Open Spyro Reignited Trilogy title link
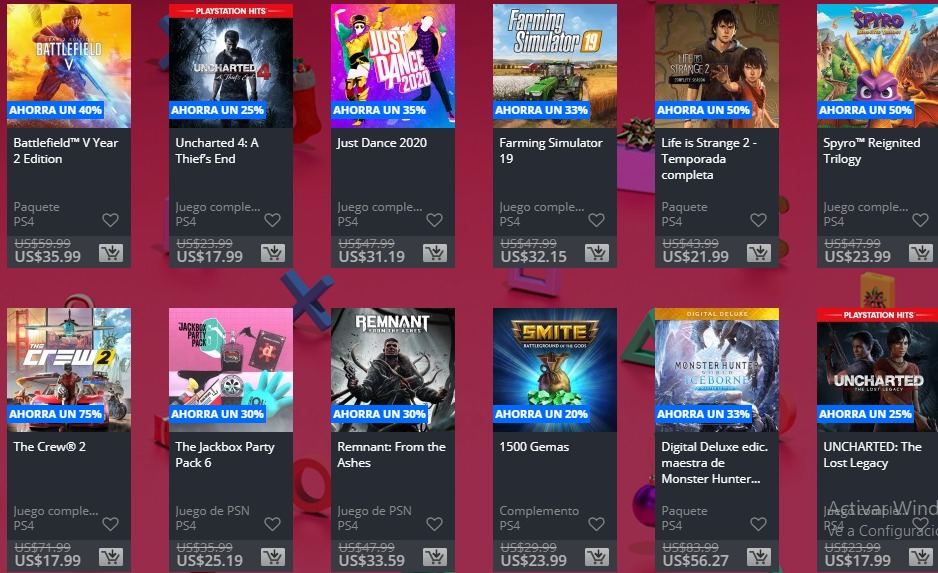938x573 pixels. pos(872,151)
